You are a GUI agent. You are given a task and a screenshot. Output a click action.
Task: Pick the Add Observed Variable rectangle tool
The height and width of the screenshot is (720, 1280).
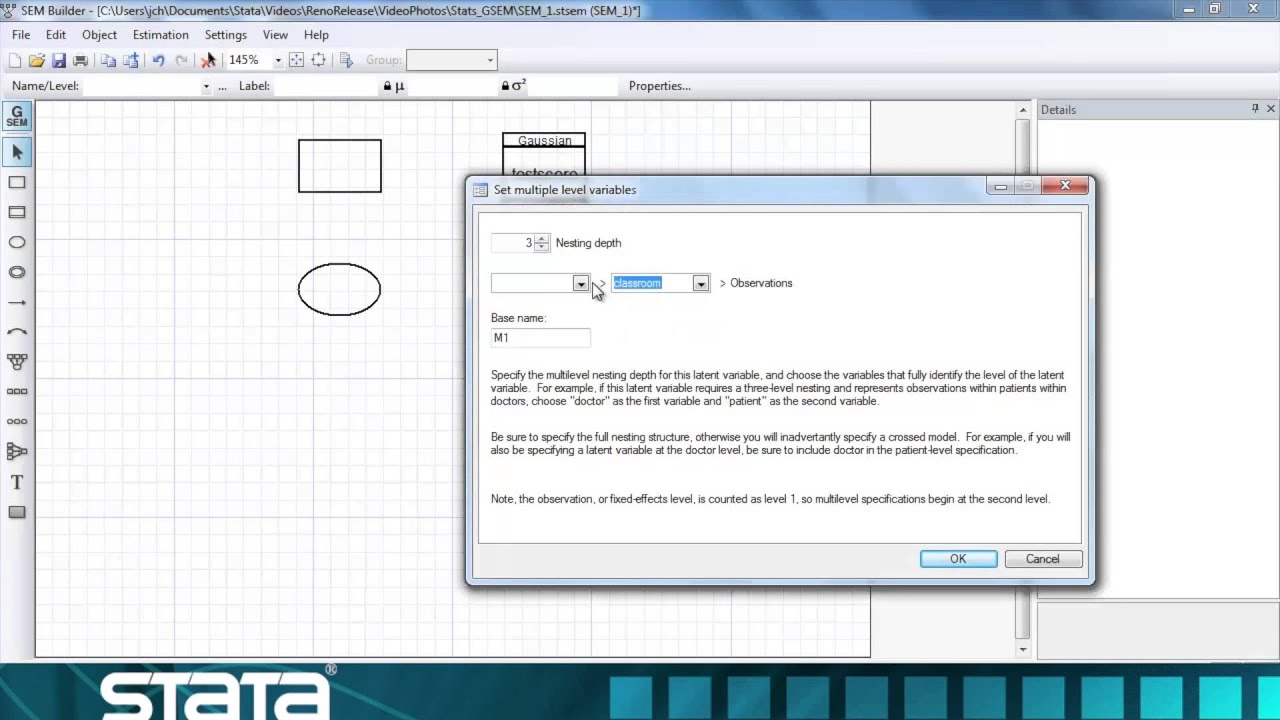17,182
